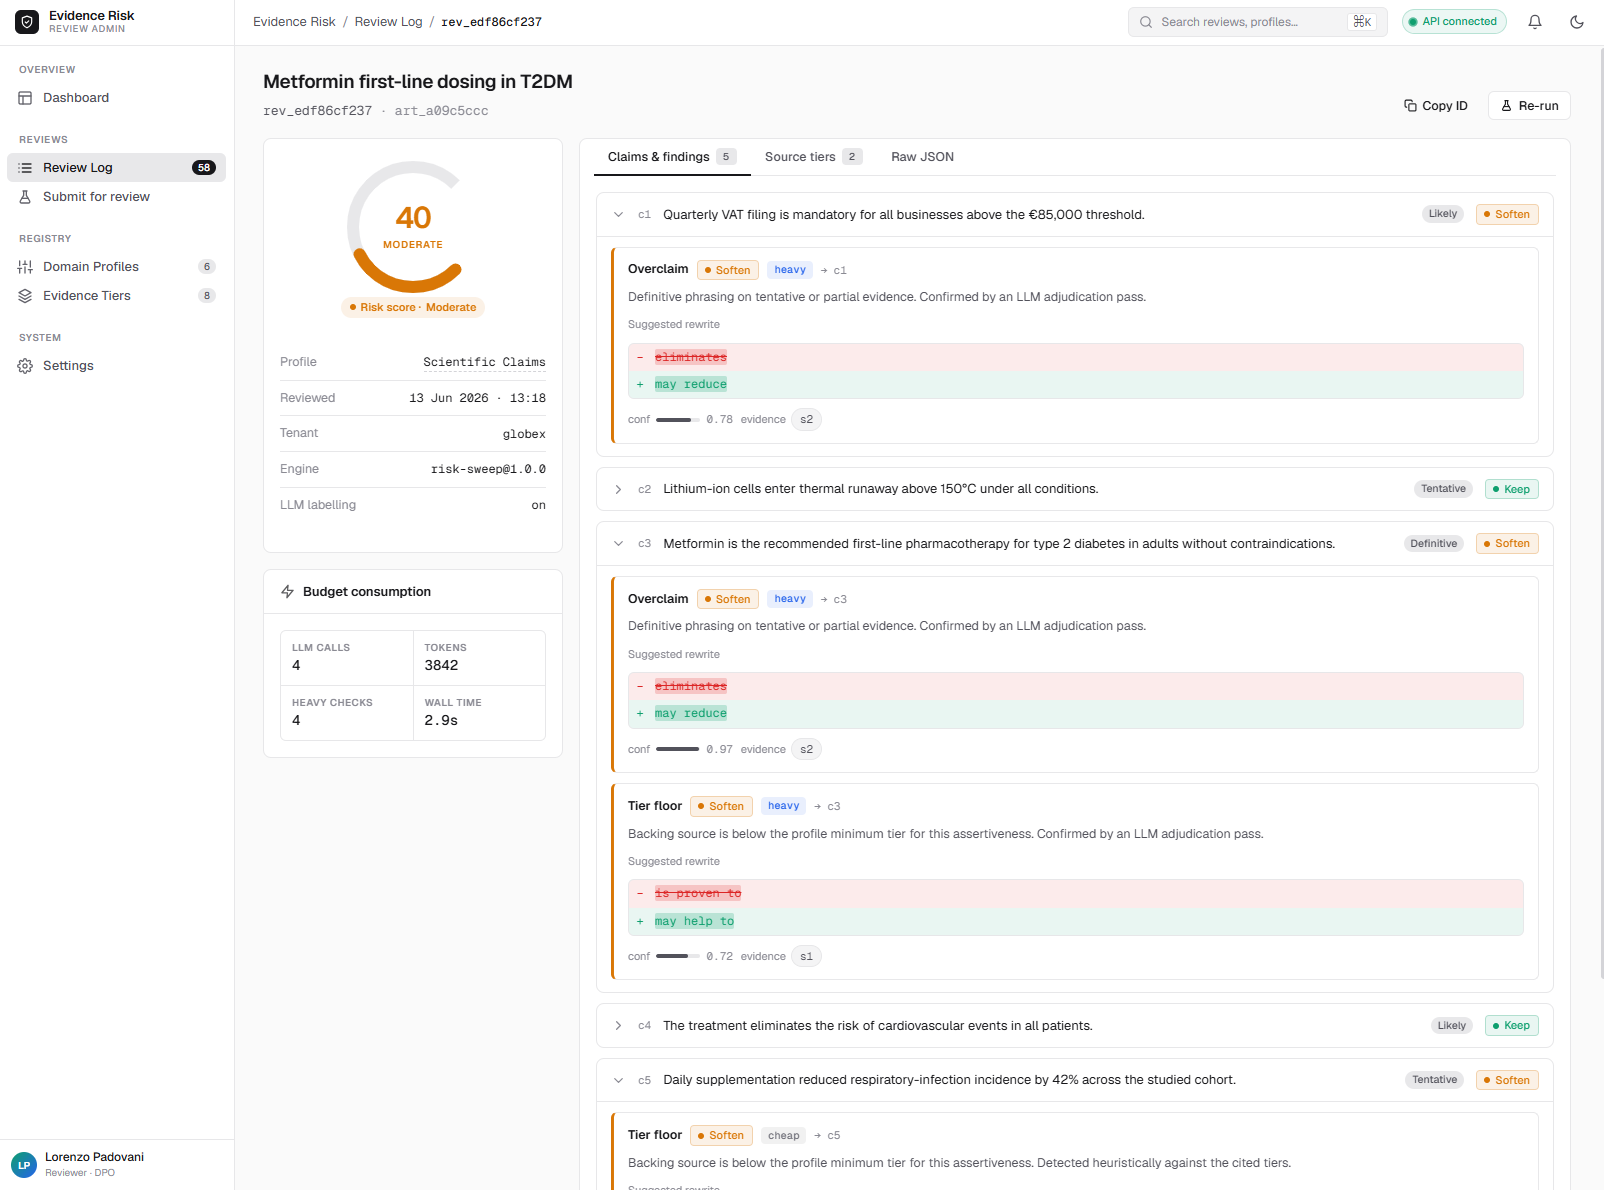Click the 0.97 confidence bar
This screenshot has width=1604, height=1190.
tap(678, 749)
